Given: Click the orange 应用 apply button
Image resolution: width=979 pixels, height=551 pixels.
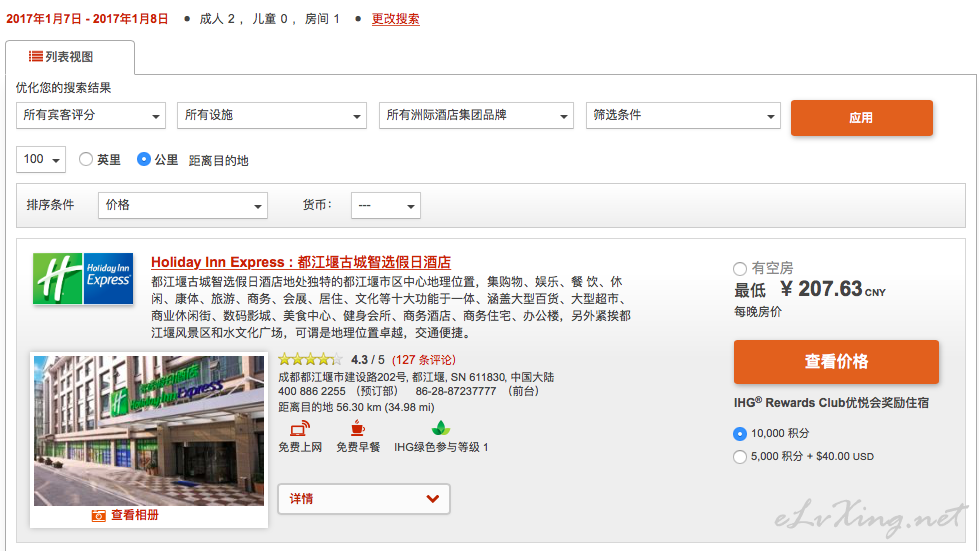Looking at the screenshot, I should click(x=862, y=118).
